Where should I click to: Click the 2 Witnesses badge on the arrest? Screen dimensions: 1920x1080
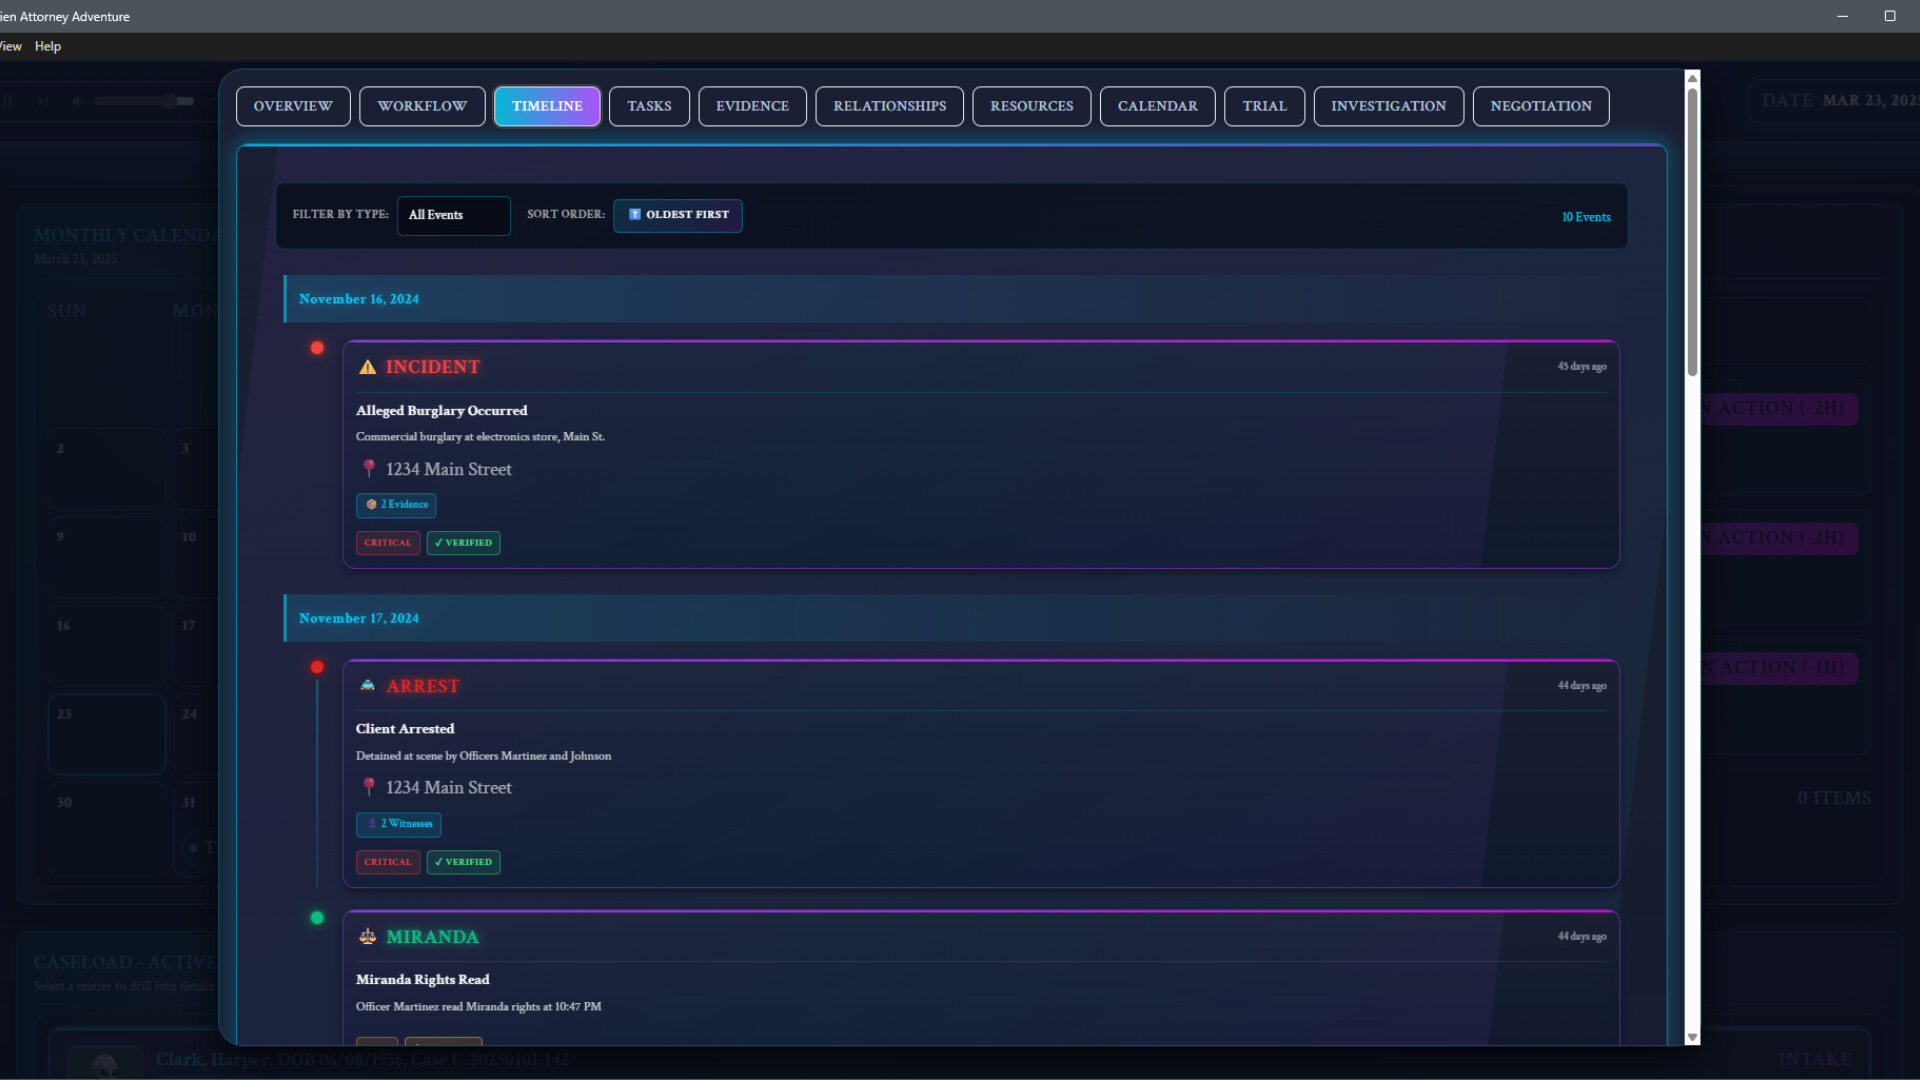point(398,824)
